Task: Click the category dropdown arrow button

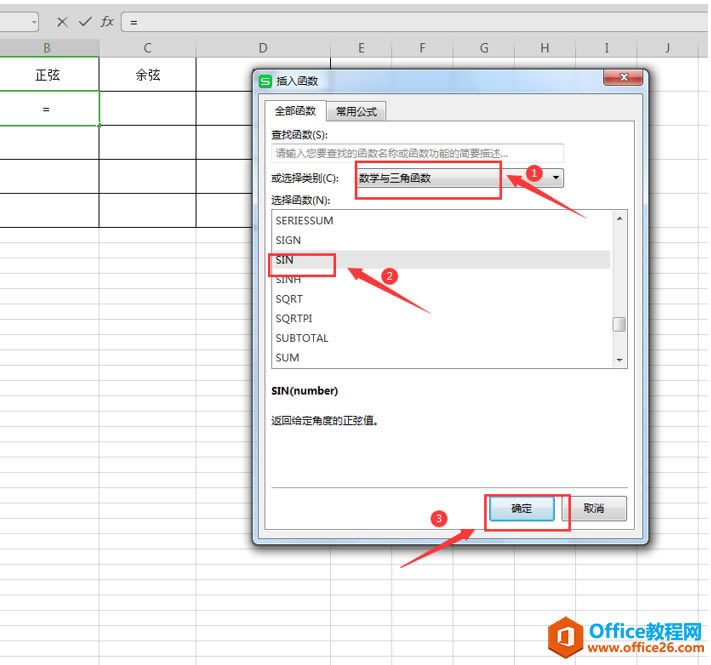Action: 556,178
